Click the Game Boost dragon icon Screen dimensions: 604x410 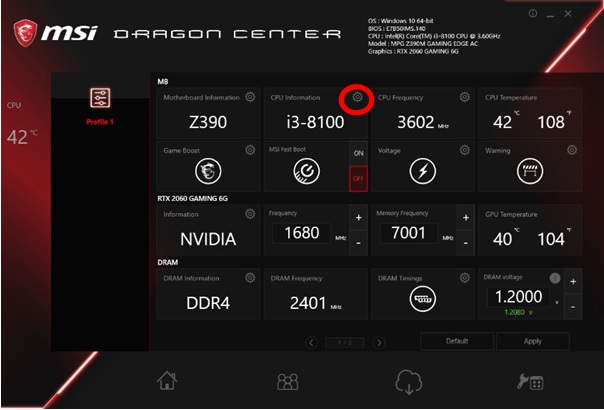(208, 171)
